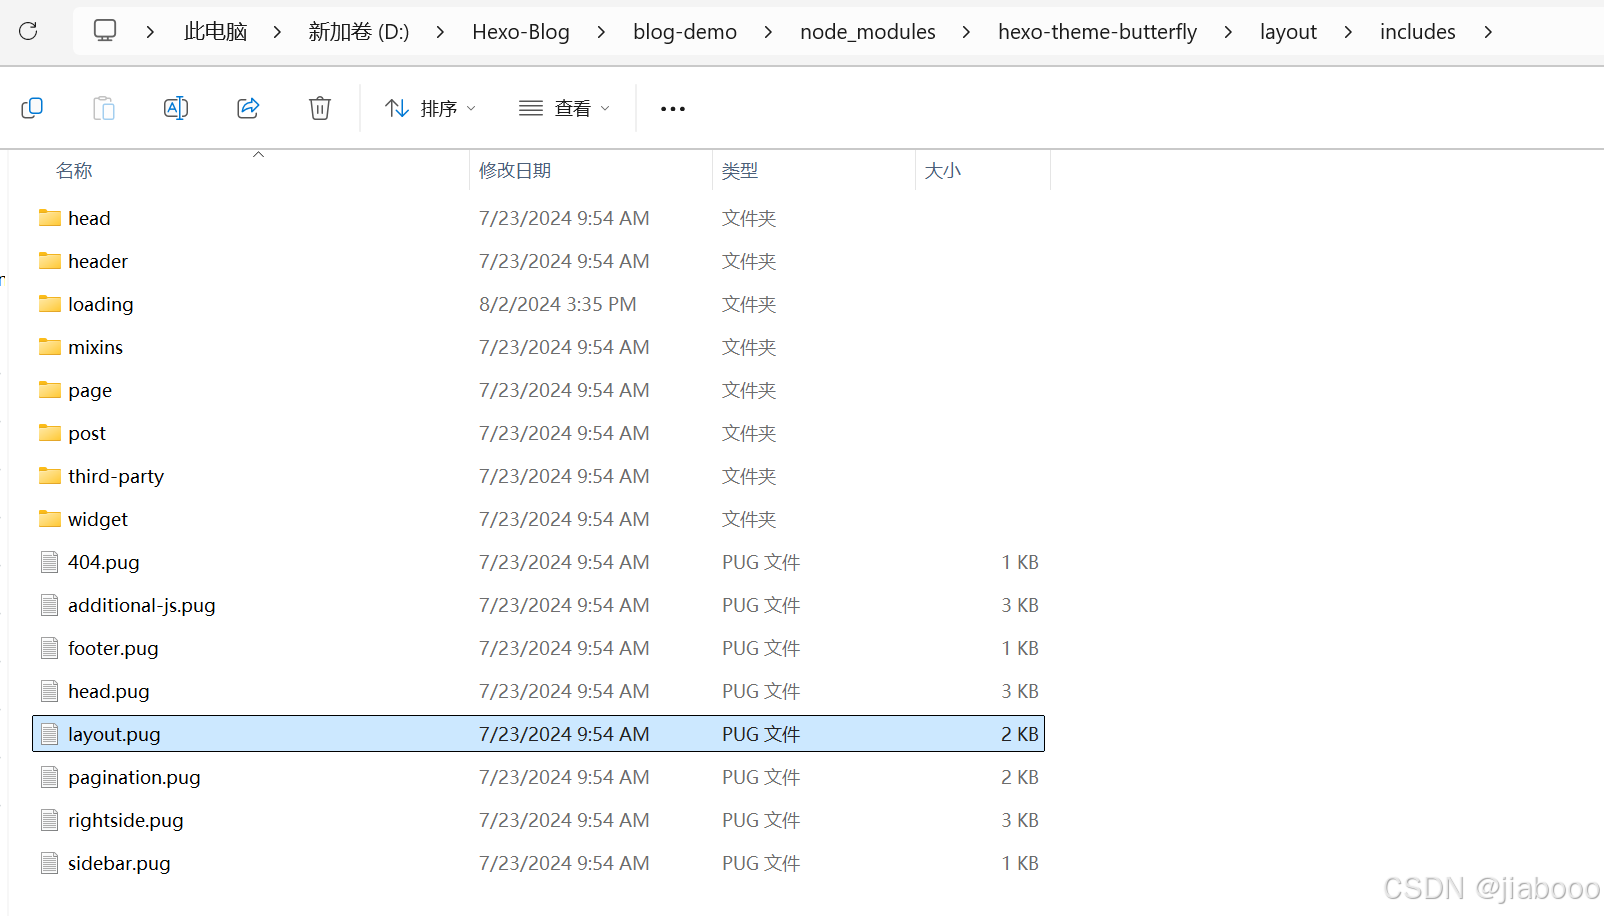Expand chevron before 此电脑 in breadcrumb
The image size is (1604, 916).
150,32
